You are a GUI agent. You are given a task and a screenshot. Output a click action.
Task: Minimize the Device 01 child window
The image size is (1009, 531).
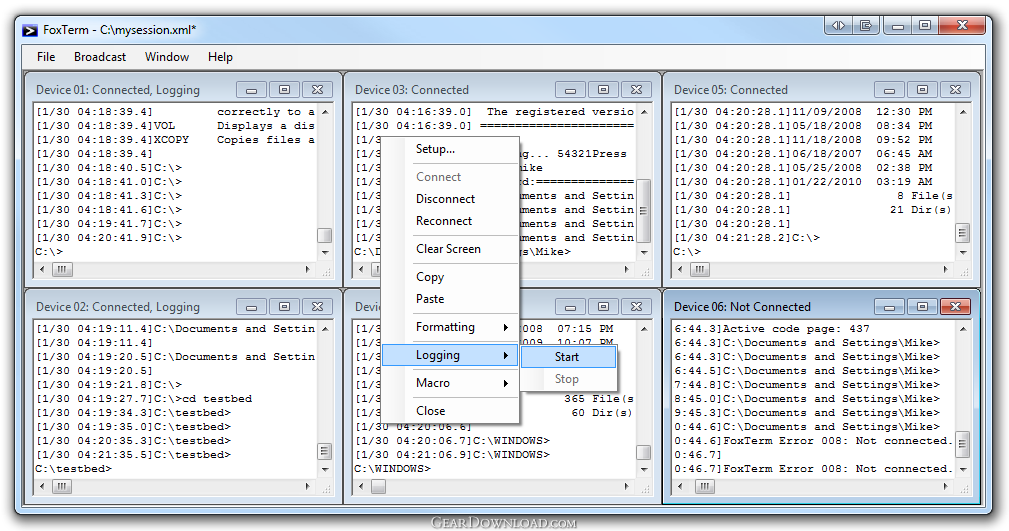click(252, 90)
